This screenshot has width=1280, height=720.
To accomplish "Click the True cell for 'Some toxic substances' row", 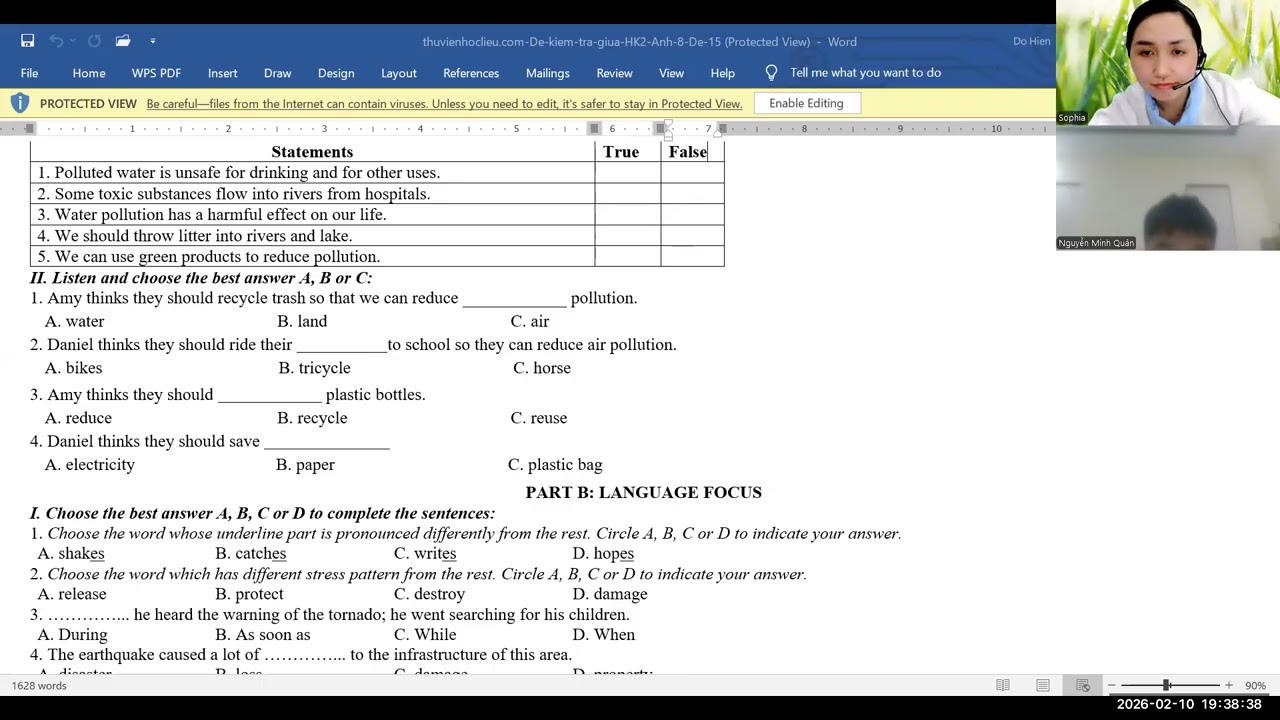I will (627, 194).
